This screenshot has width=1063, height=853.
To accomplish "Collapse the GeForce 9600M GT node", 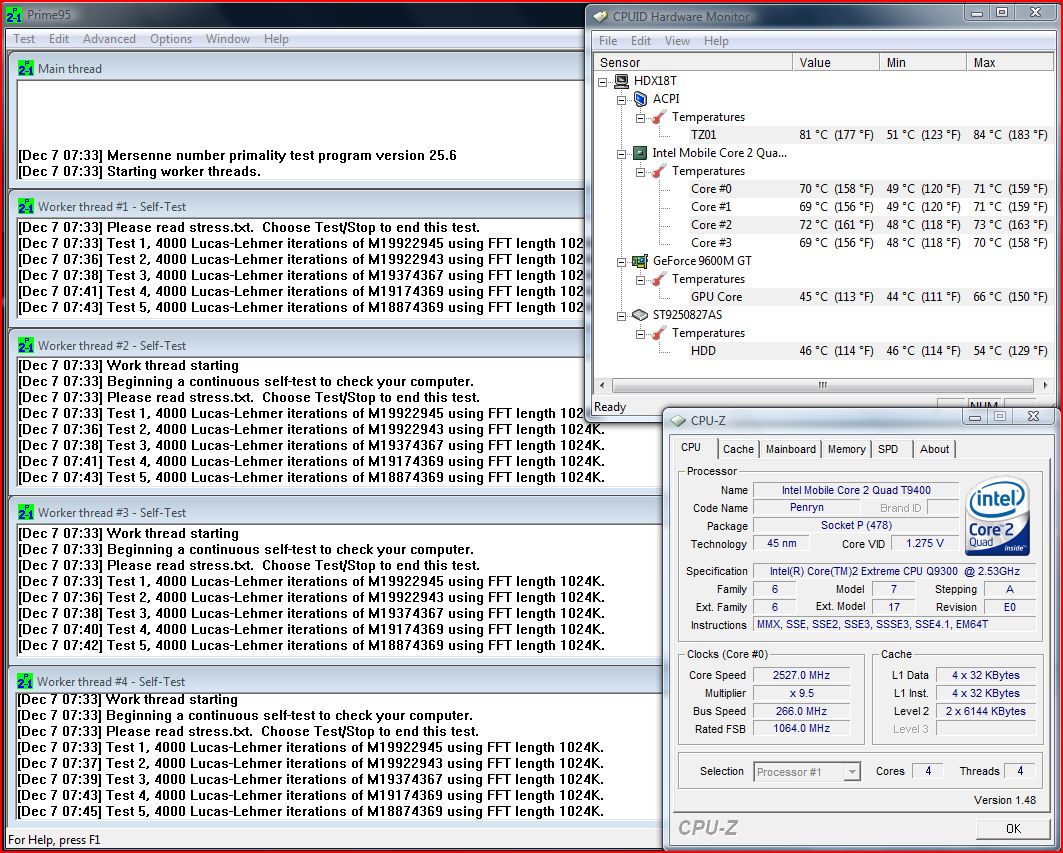I will 622,262.
